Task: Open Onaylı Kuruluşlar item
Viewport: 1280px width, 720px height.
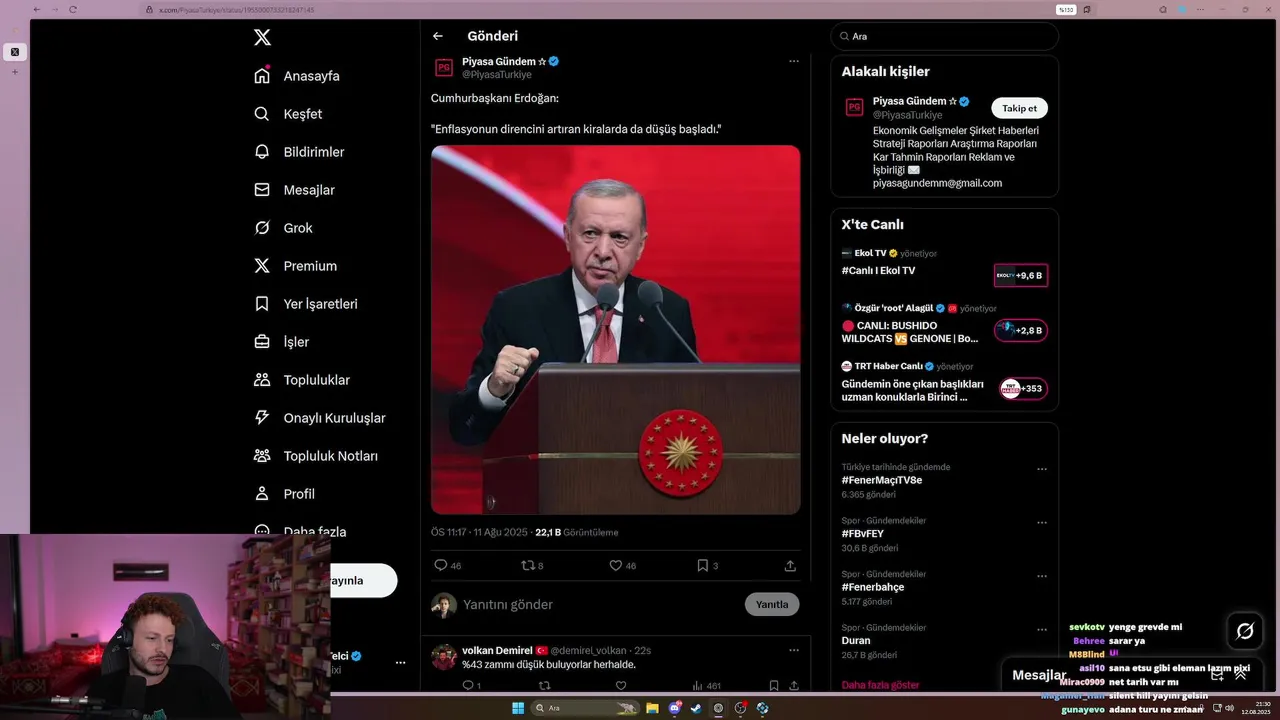Action: pyautogui.click(x=319, y=418)
